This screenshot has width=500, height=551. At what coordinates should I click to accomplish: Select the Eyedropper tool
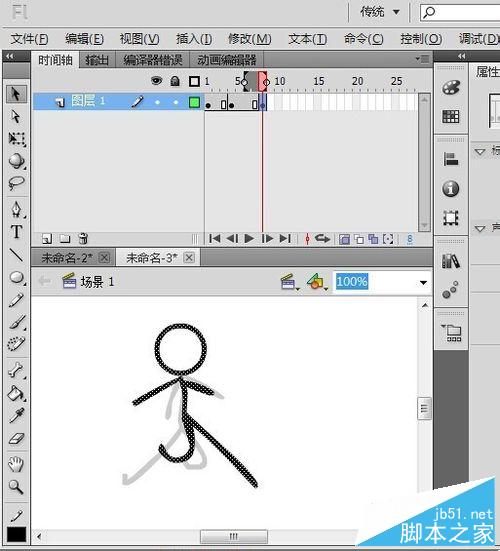pyautogui.click(x=17, y=416)
